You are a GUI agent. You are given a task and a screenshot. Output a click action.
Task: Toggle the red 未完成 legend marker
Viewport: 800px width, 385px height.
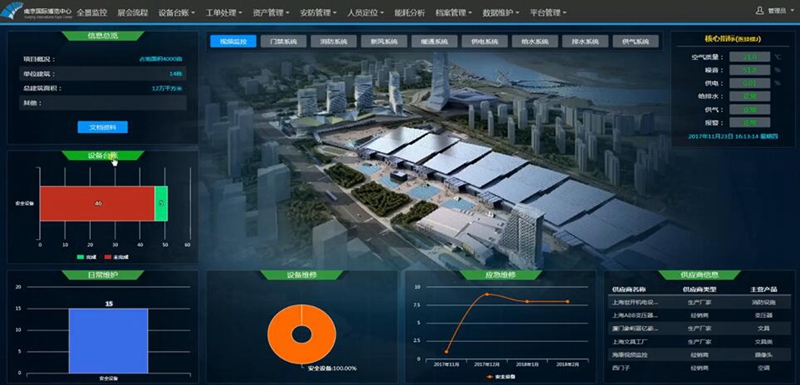click(x=107, y=257)
